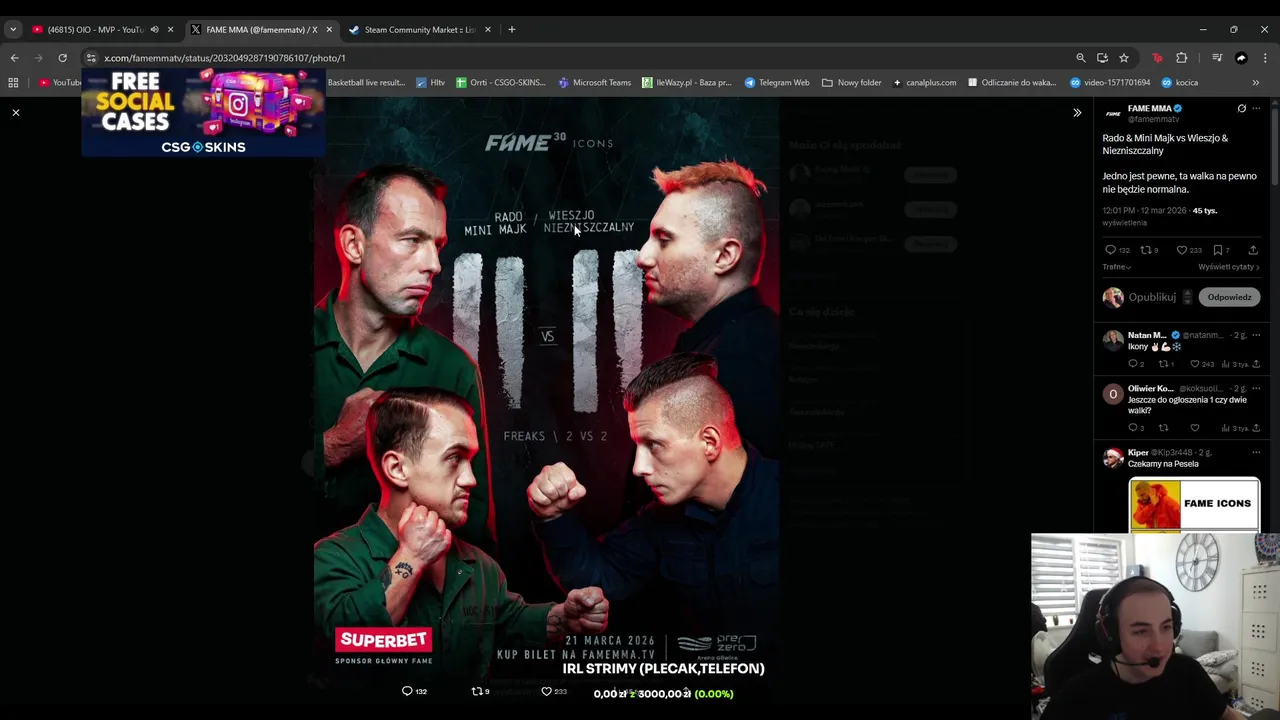Open the media controls icon in the toolbar
This screenshot has width=1280, height=720.
[x=1217, y=58]
